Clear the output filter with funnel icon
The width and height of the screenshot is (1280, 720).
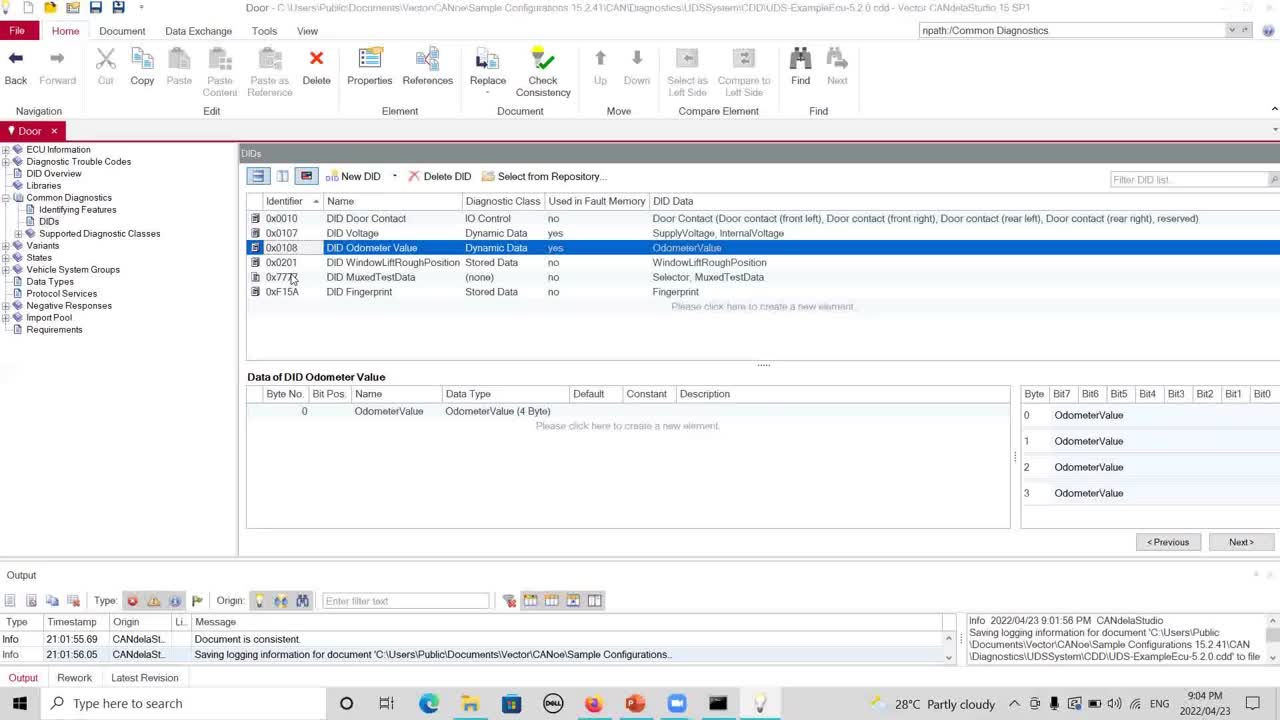(509, 601)
